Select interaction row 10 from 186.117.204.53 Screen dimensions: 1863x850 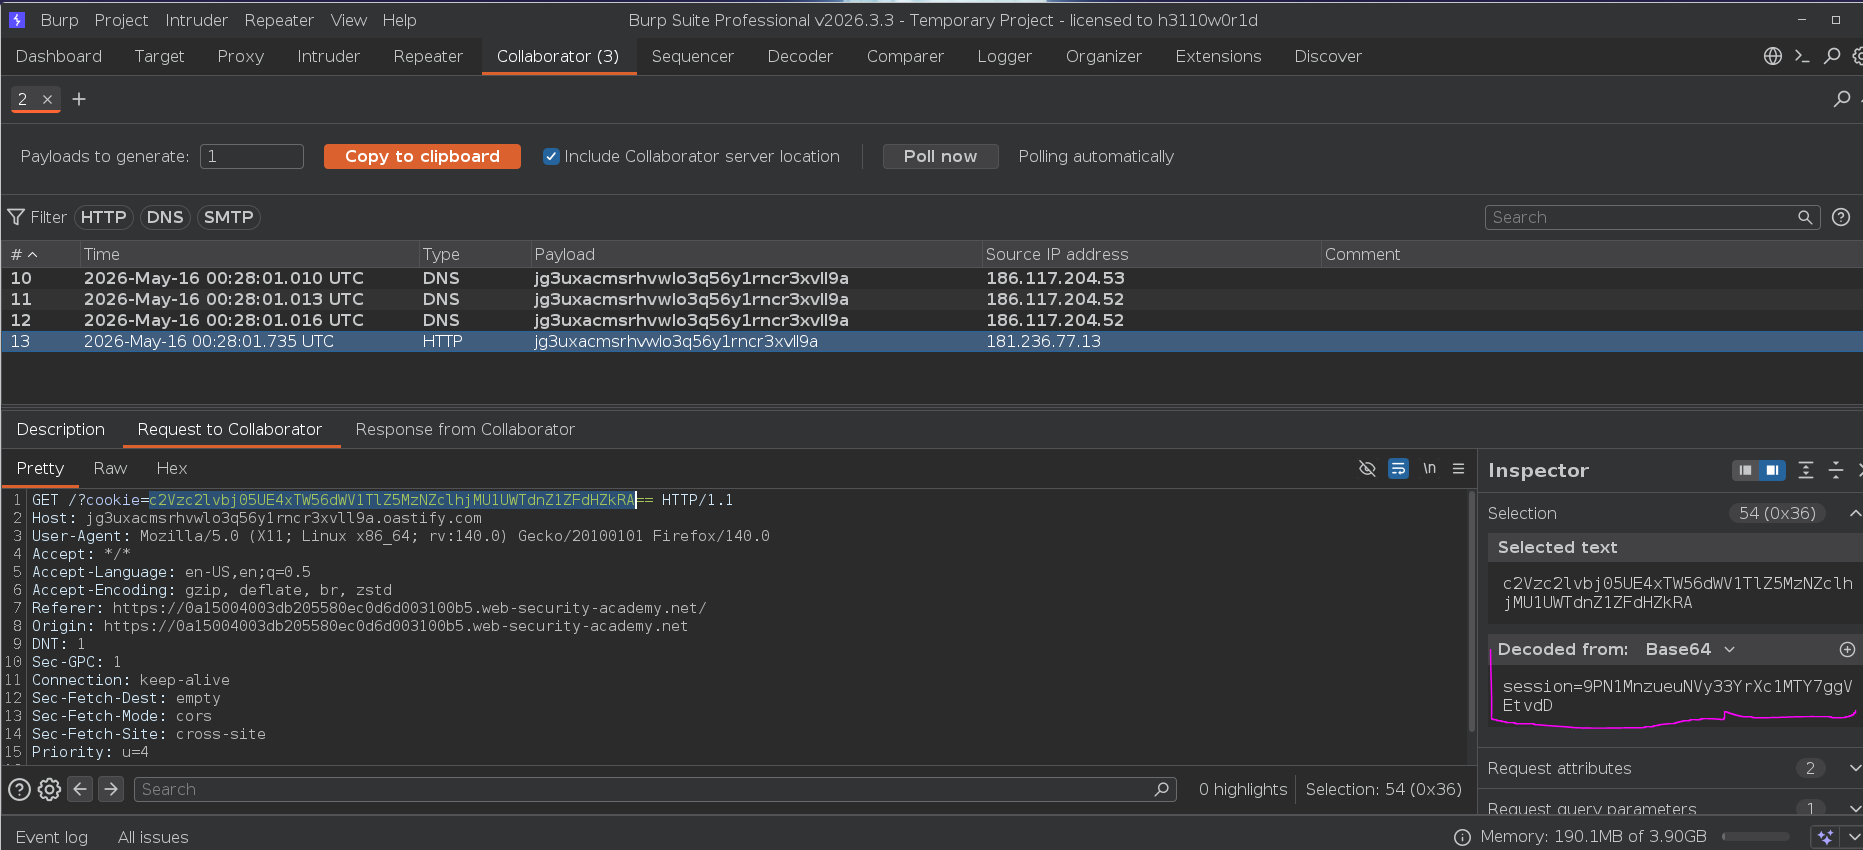tap(932, 278)
